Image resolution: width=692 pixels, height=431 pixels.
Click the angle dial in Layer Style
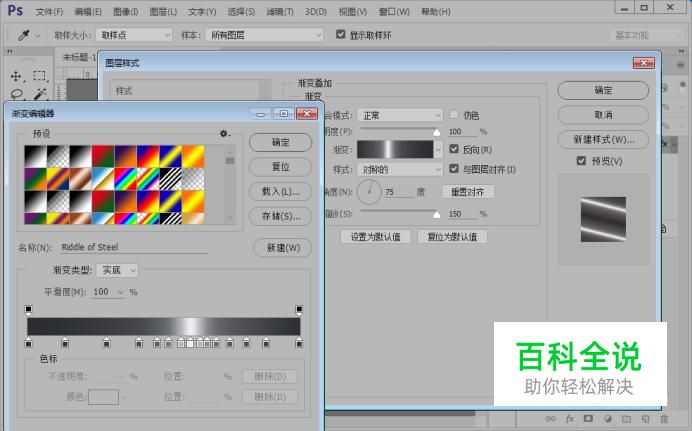(369, 191)
